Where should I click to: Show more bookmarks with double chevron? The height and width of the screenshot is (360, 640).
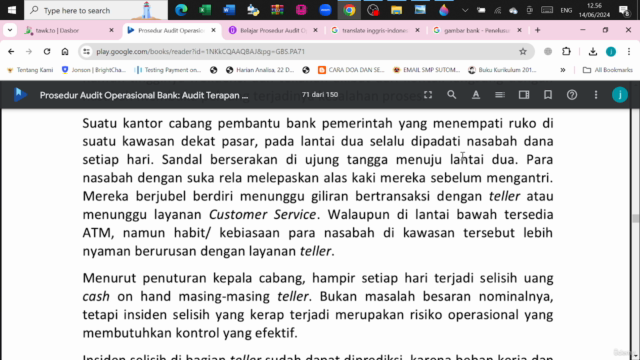pos(562,70)
